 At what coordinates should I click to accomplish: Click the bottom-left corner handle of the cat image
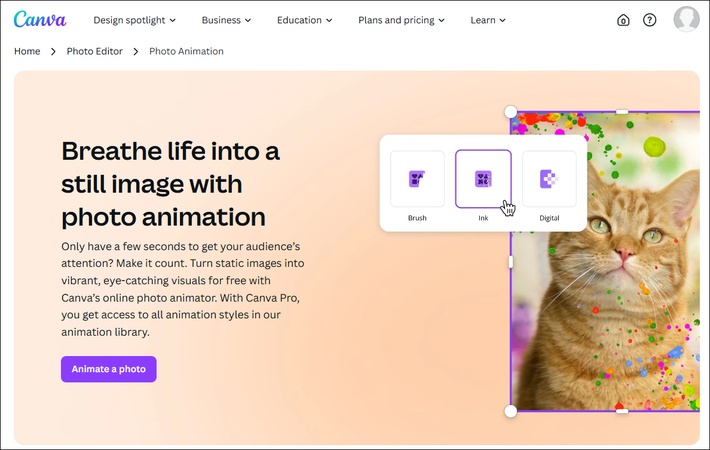pos(511,411)
